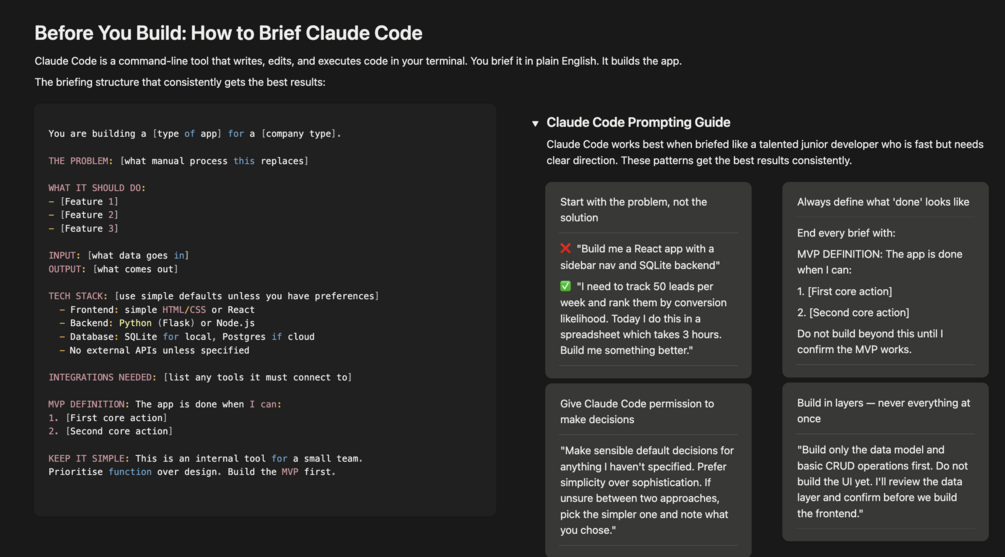
Task: Click the green check mark emoji
Action: (565, 286)
